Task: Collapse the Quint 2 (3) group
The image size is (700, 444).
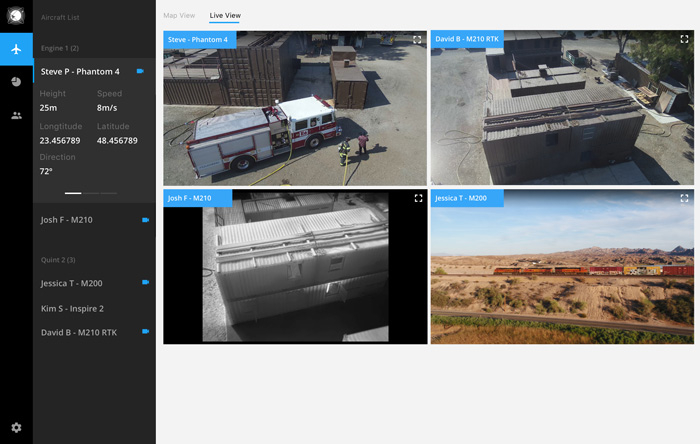Action: coord(60,259)
